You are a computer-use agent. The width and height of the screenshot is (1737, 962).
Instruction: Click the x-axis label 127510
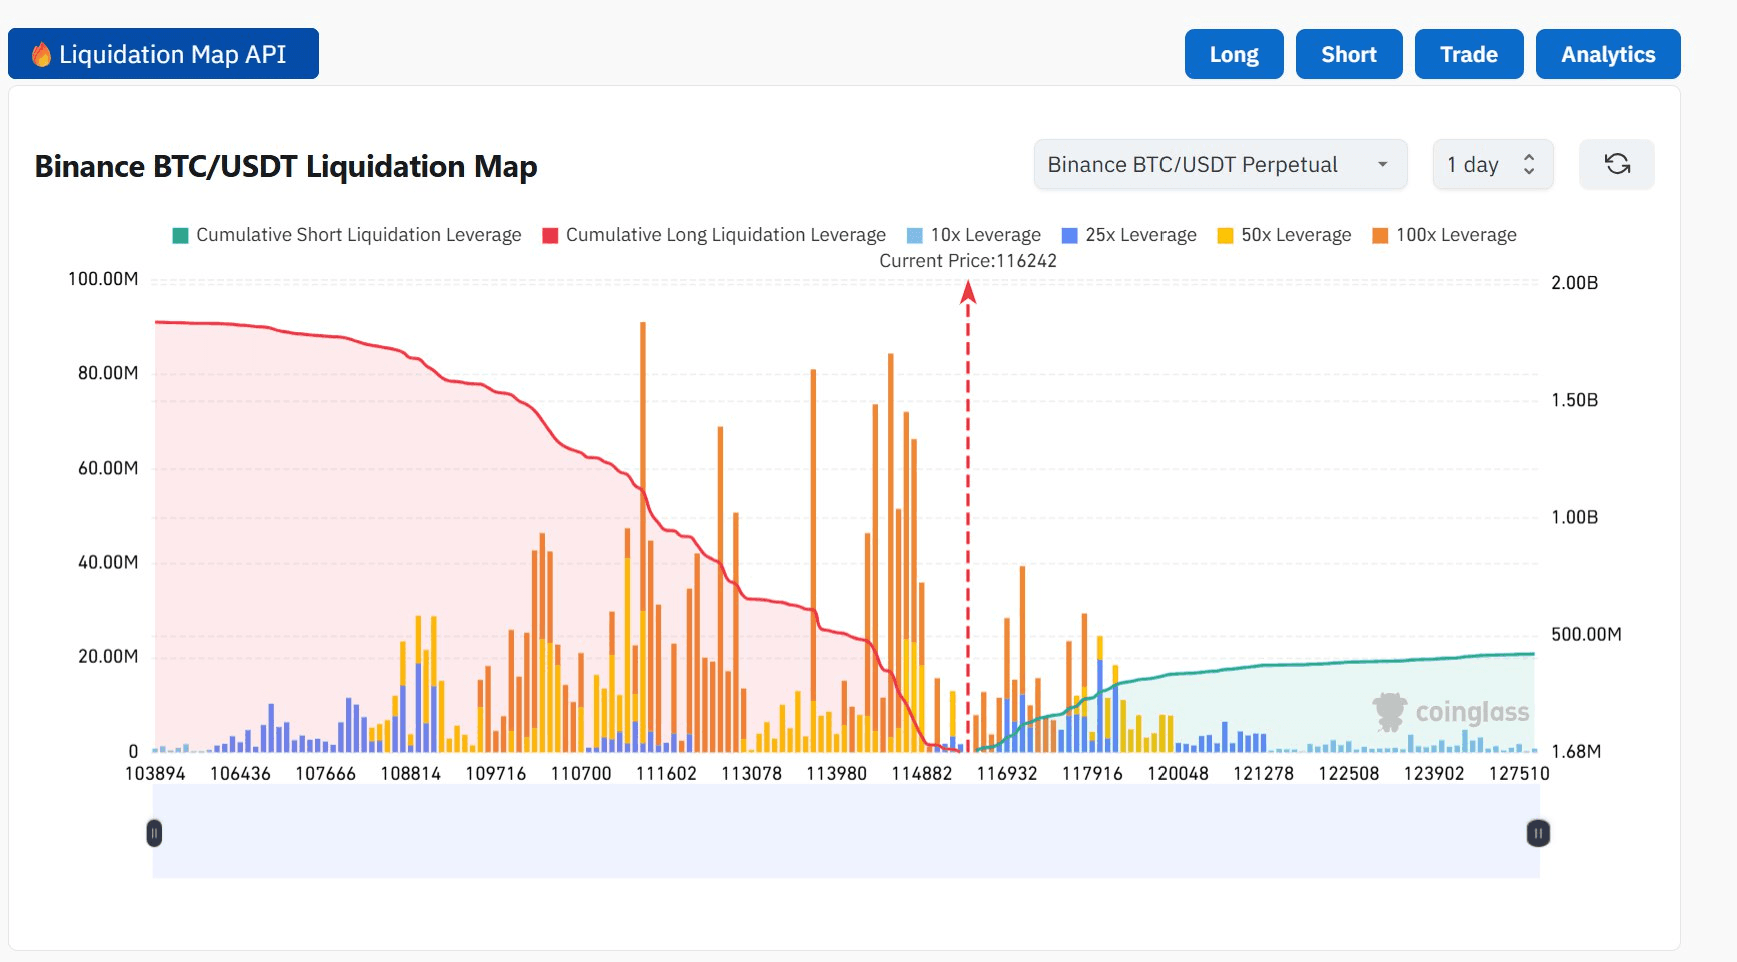click(x=1519, y=774)
